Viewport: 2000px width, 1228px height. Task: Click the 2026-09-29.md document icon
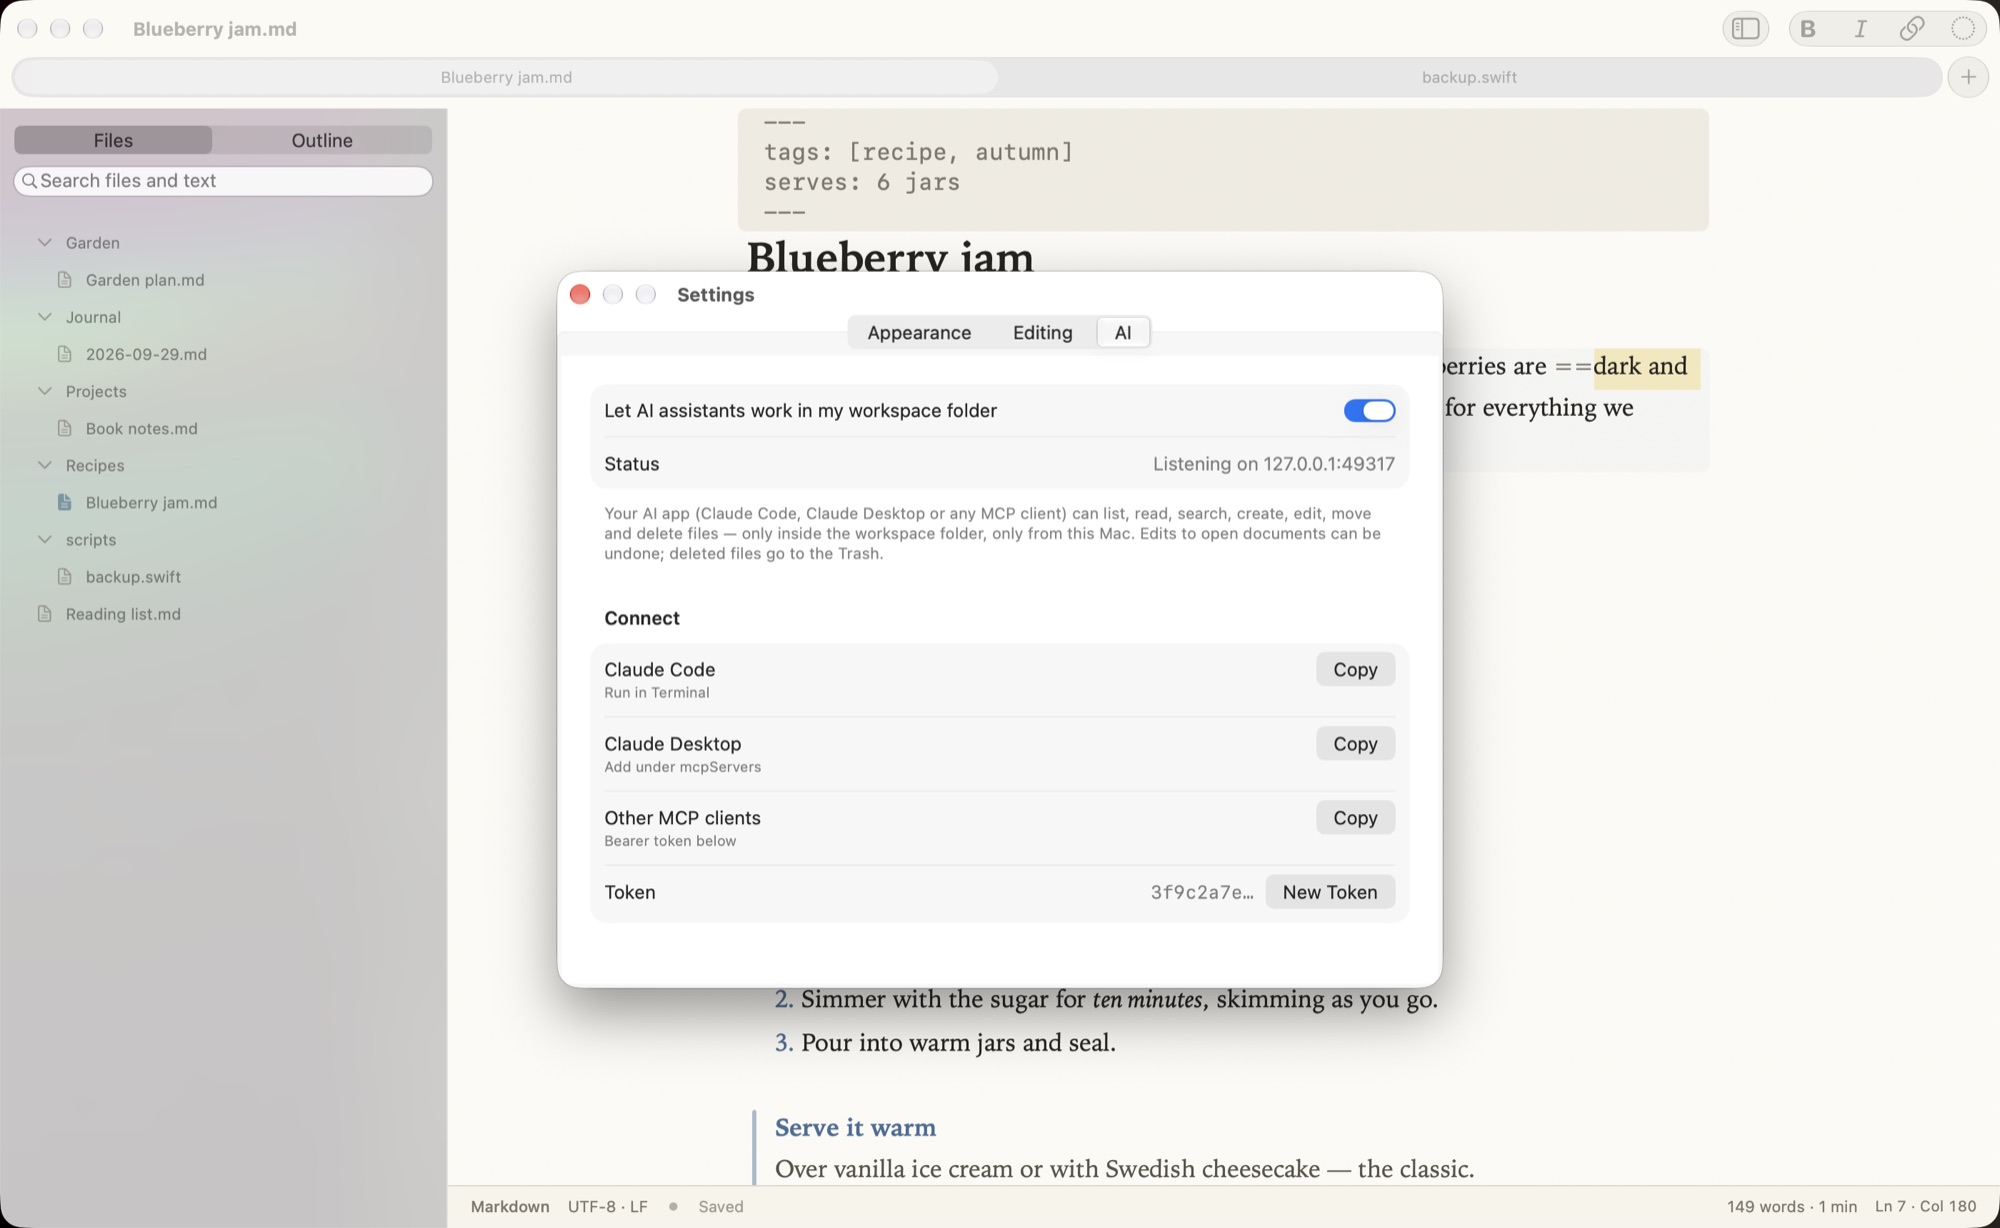click(x=65, y=354)
